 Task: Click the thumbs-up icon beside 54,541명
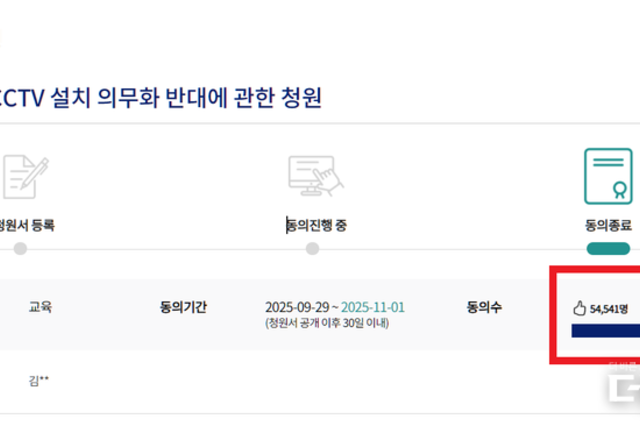[x=578, y=309]
